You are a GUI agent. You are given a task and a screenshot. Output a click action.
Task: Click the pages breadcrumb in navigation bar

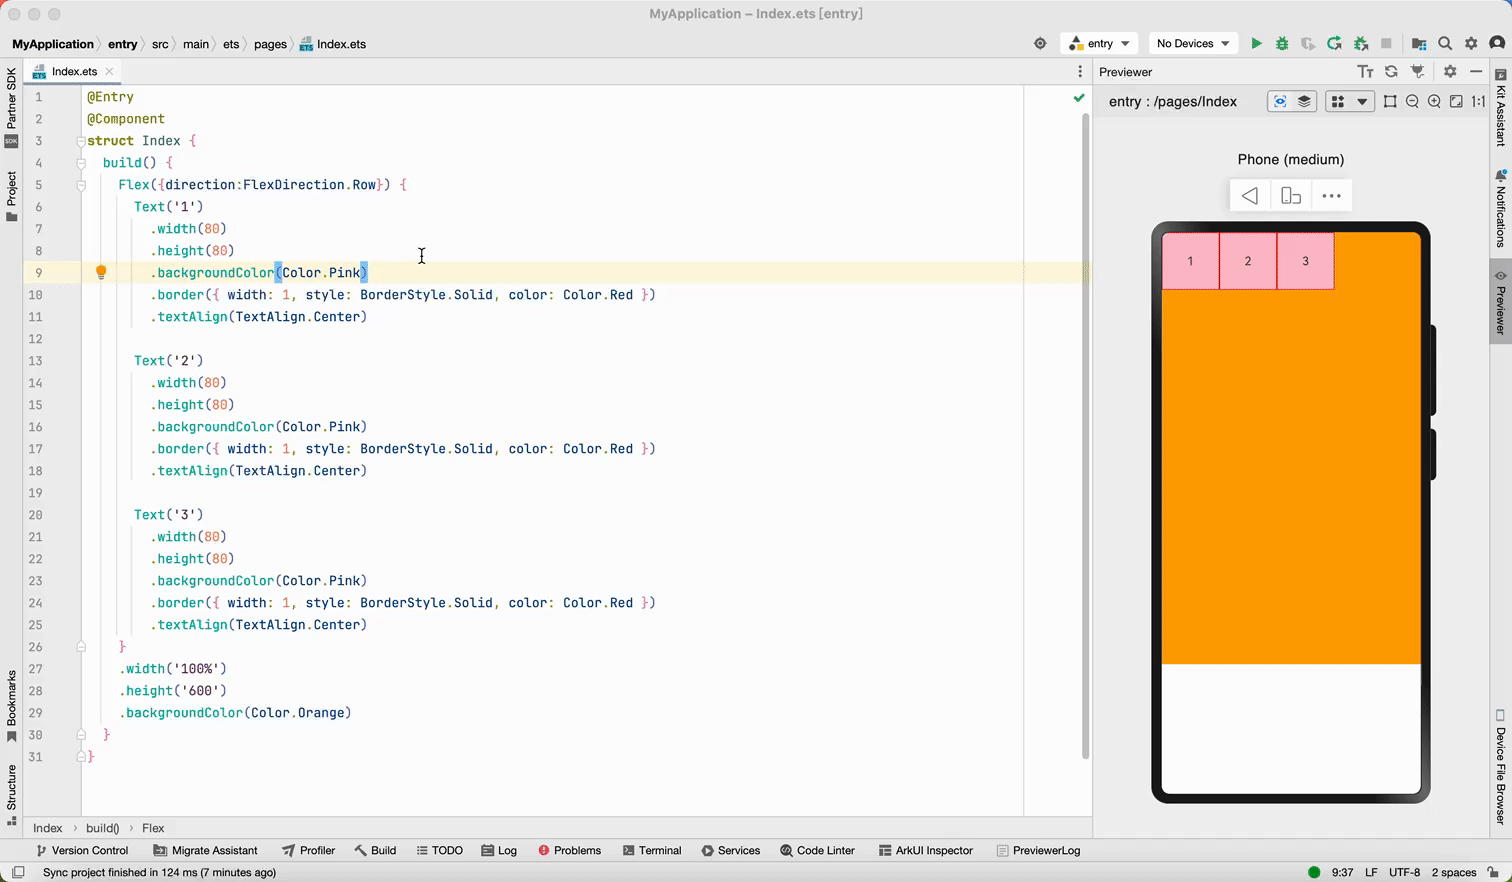click(x=270, y=44)
